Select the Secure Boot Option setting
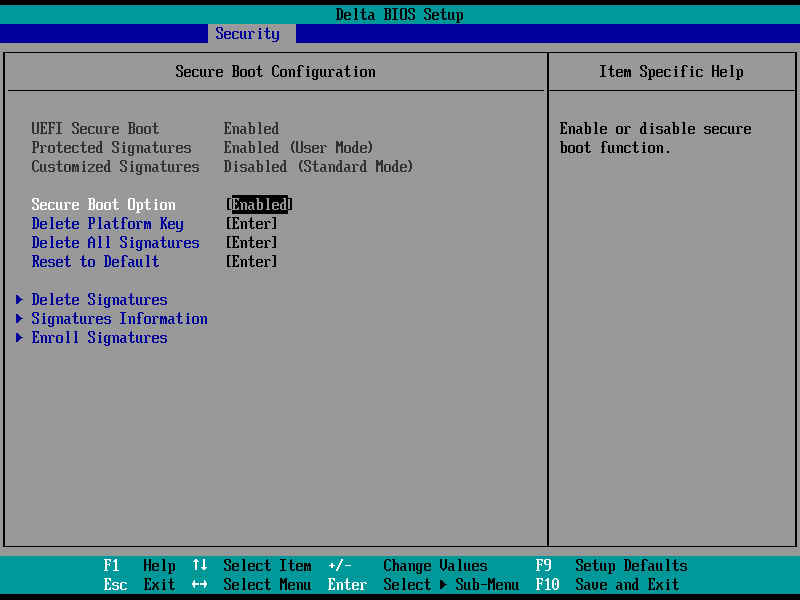This screenshot has width=800, height=600. [104, 205]
